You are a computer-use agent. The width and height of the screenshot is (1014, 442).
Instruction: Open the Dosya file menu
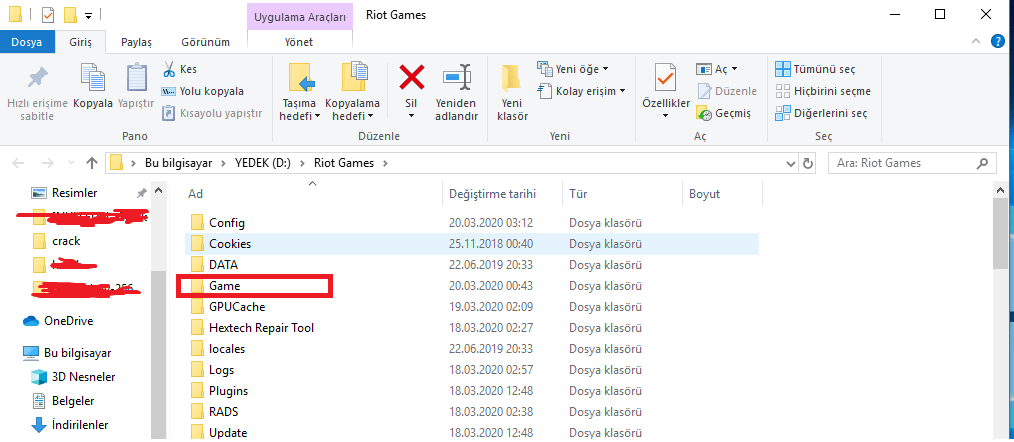(x=27, y=42)
